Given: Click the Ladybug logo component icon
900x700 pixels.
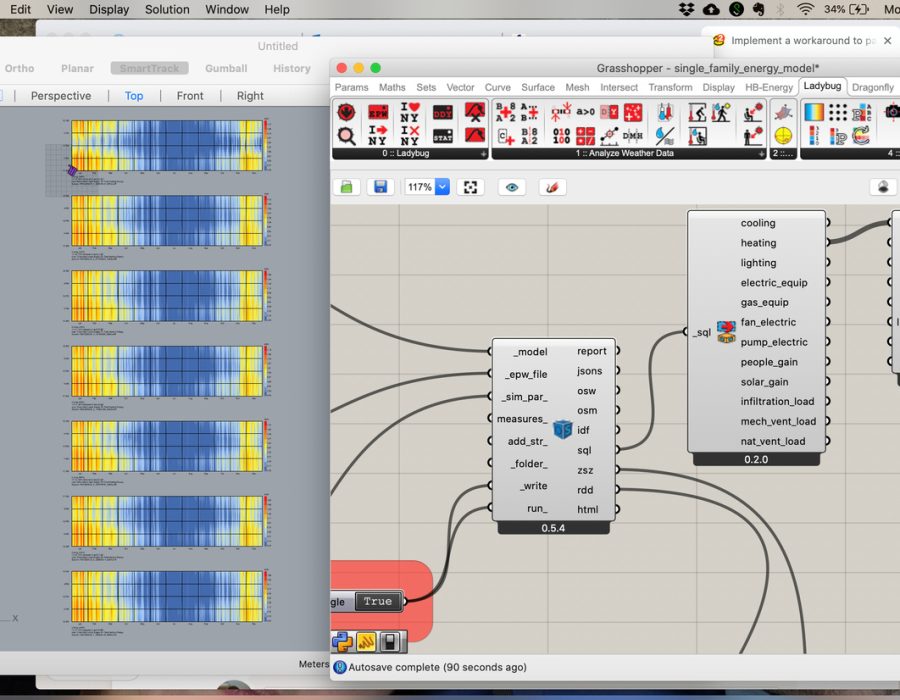Looking at the screenshot, I should pyautogui.click(x=346, y=112).
